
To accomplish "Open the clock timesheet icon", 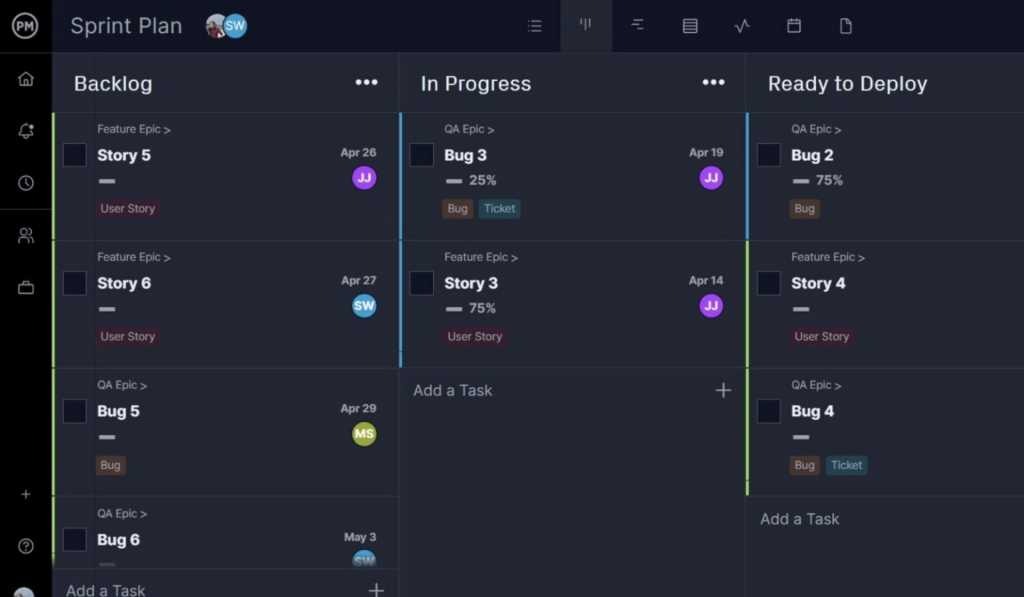I will [25, 183].
